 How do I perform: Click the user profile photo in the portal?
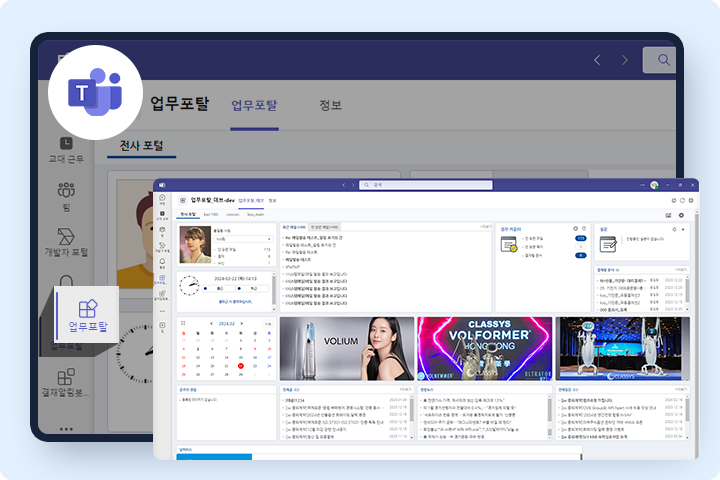click(195, 245)
